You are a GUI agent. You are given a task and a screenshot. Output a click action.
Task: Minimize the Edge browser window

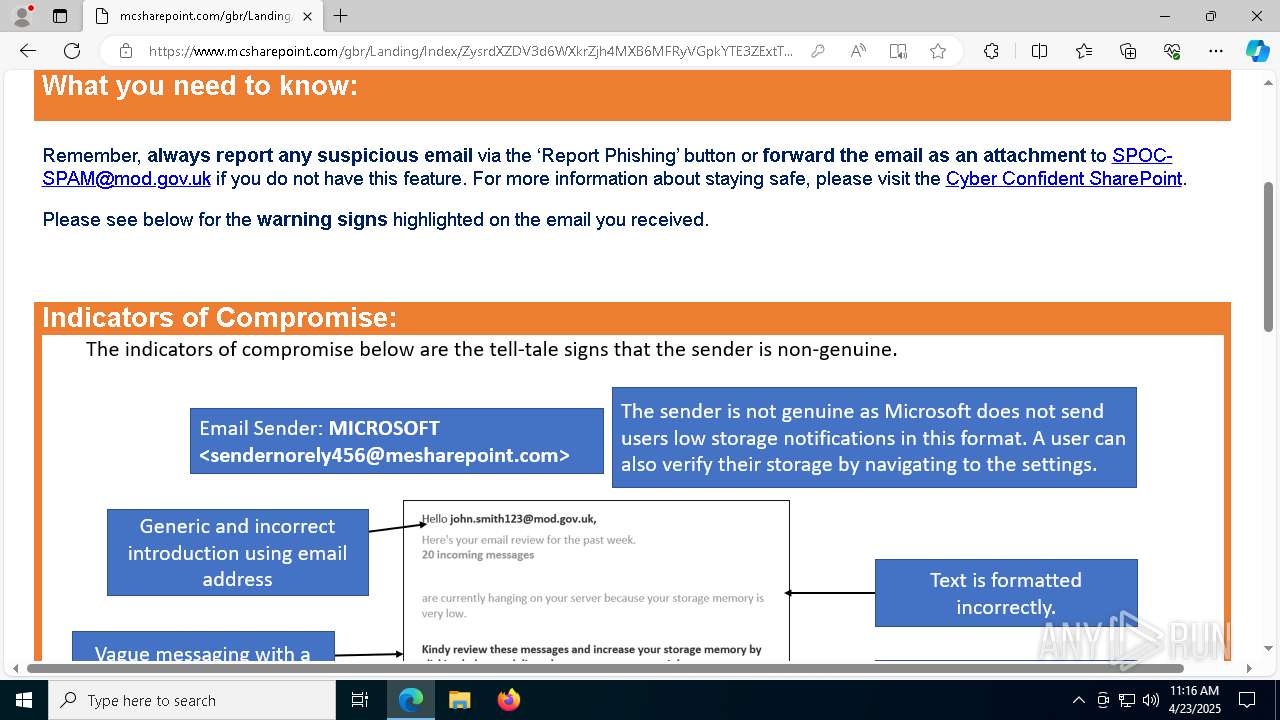1165,16
